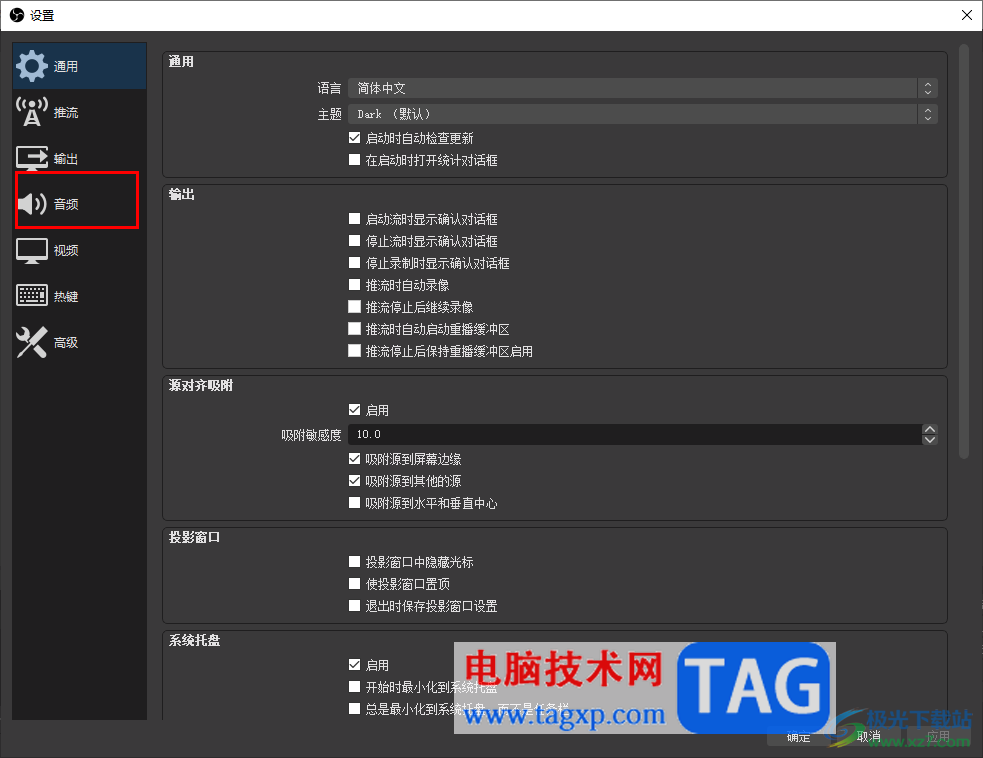Open the 通用 general settings gear icon
Viewport: 983px width, 758px height.
pyautogui.click(x=31, y=66)
